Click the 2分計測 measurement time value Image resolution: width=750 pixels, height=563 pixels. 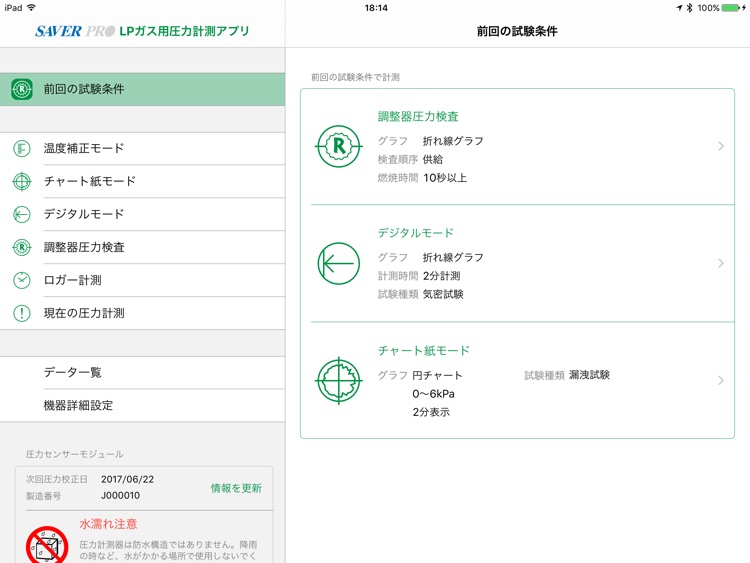click(x=441, y=276)
